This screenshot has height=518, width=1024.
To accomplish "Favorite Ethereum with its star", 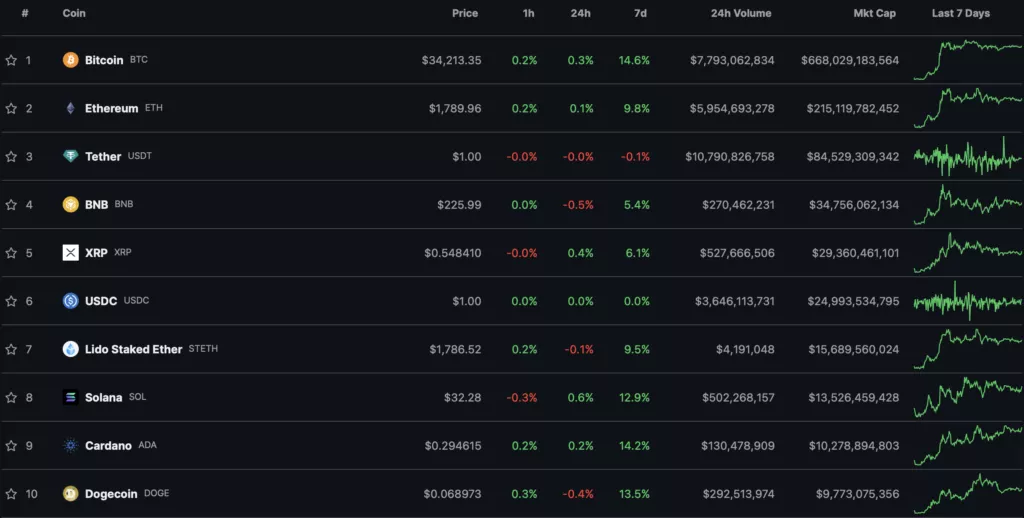I will (x=11, y=108).
